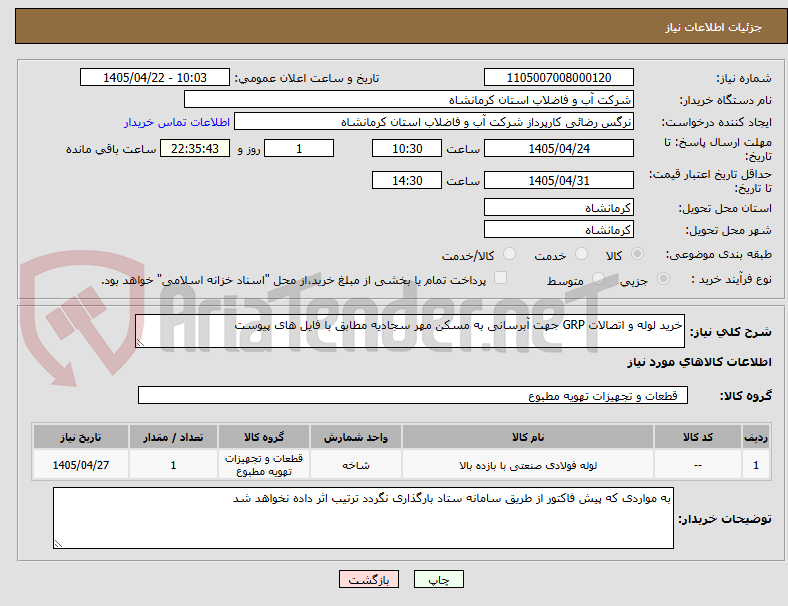Click the remaining time countdown 22:35:43
This screenshot has width=788, height=606.
pos(195,149)
